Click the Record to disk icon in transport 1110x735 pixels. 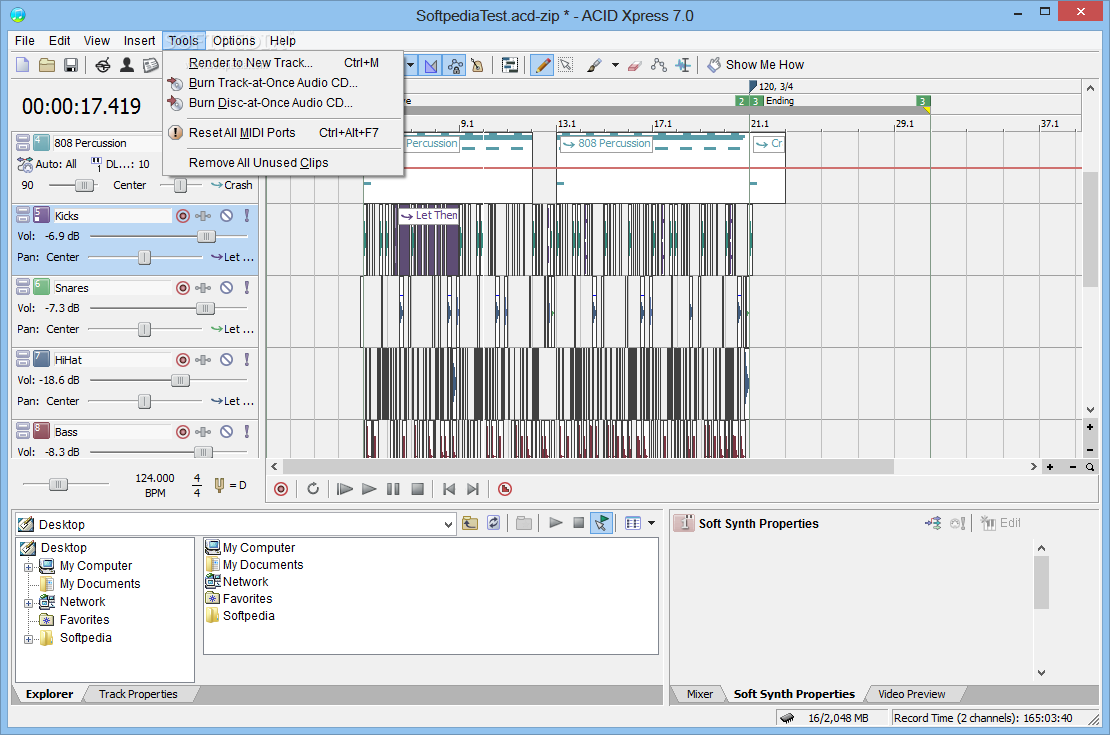pos(505,489)
